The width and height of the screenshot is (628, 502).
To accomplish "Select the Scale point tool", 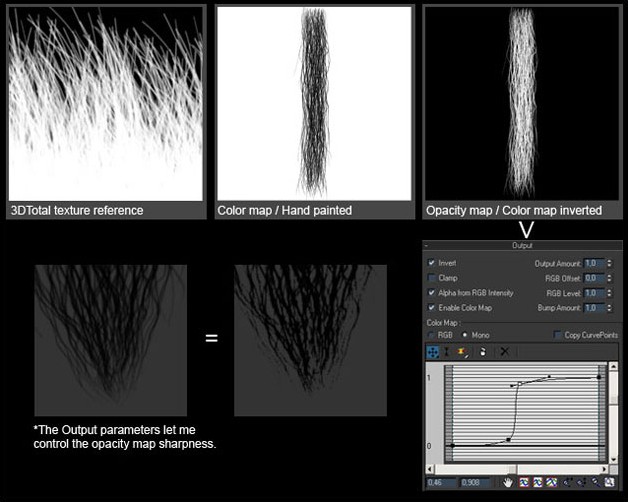I will 447,352.
